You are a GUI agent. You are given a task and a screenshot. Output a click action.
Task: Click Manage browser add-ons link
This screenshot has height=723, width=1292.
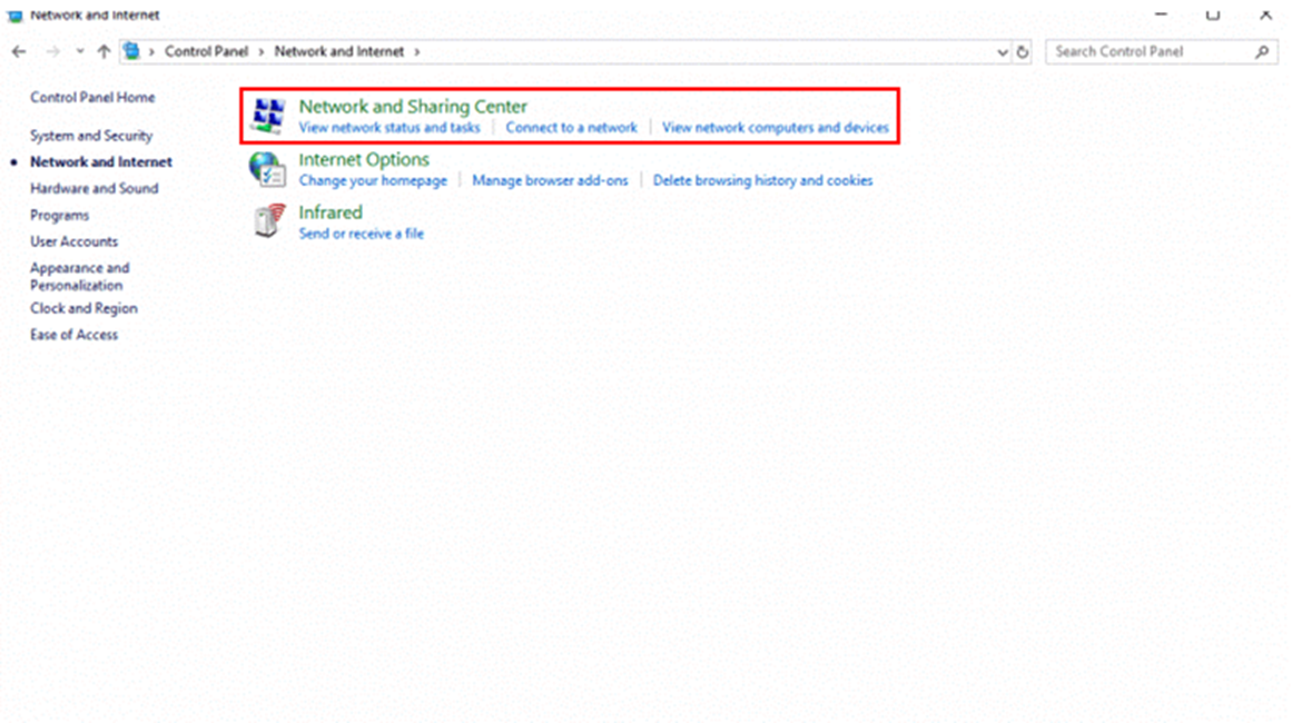point(550,181)
